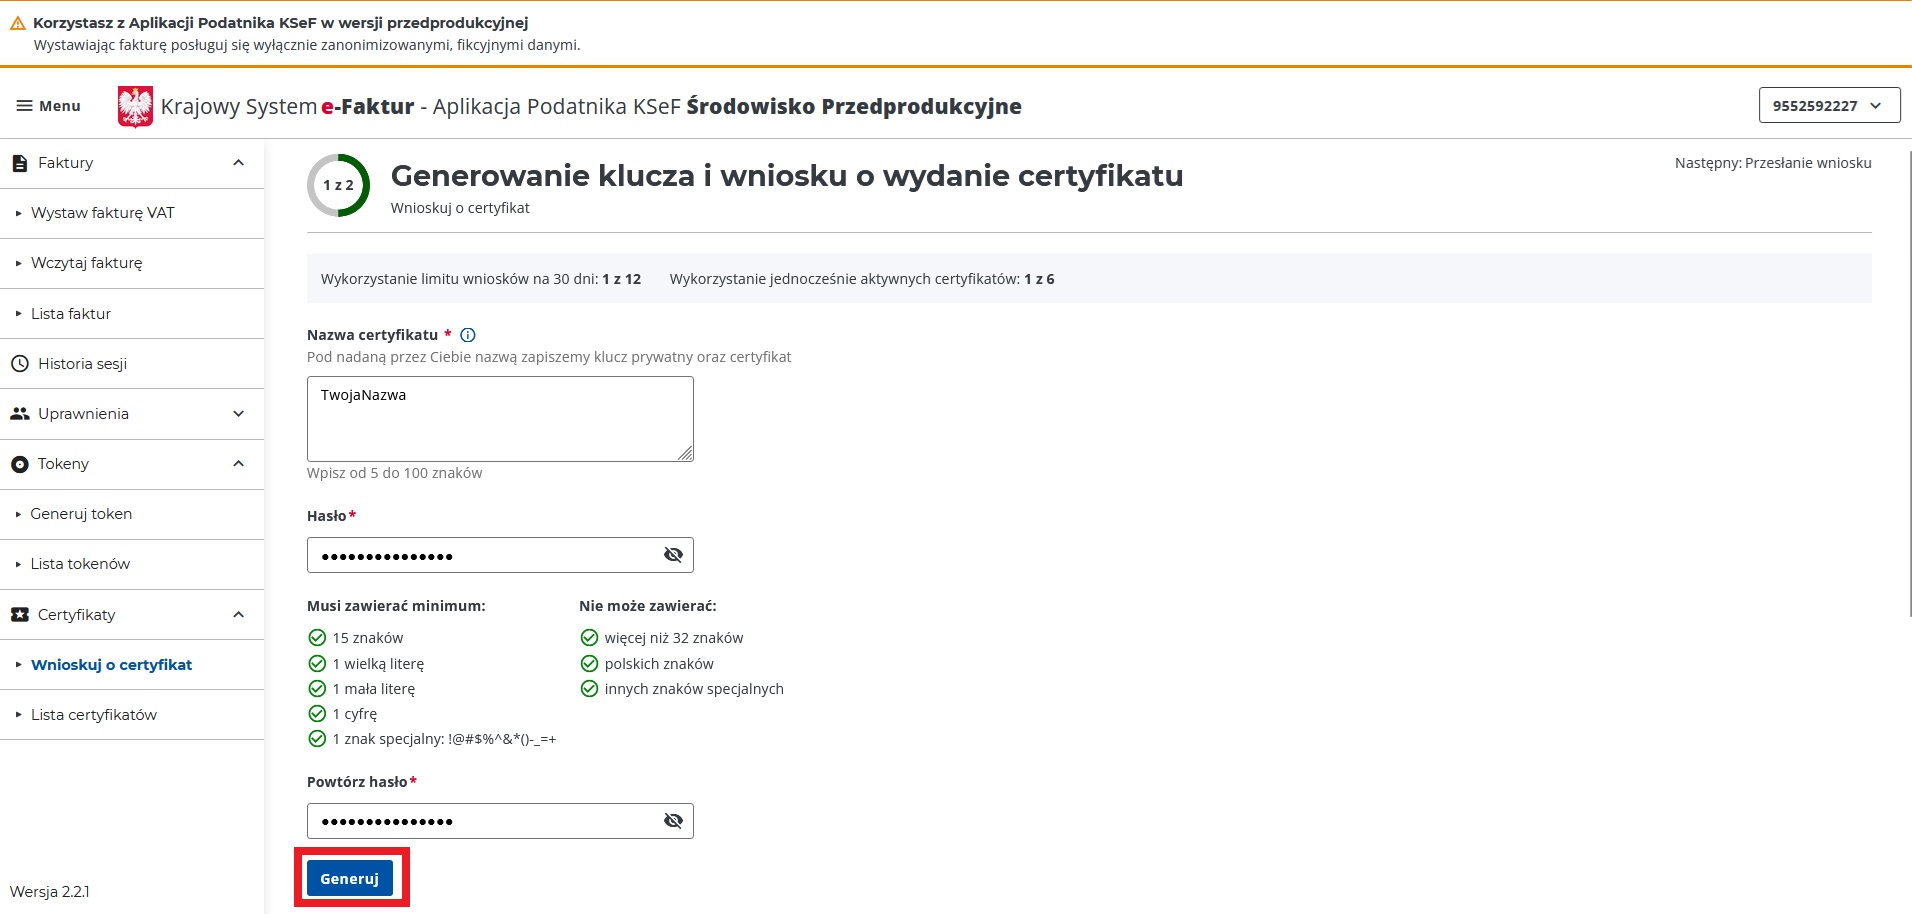Click the 'Wersja 2.2.1' label

pyautogui.click(x=50, y=892)
